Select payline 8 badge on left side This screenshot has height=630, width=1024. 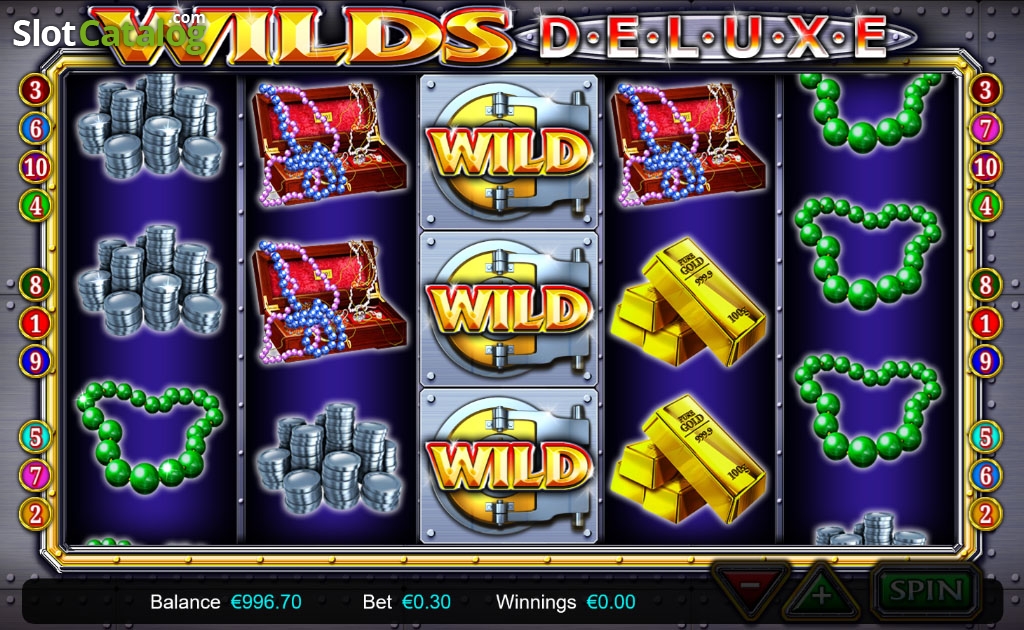click(35, 285)
